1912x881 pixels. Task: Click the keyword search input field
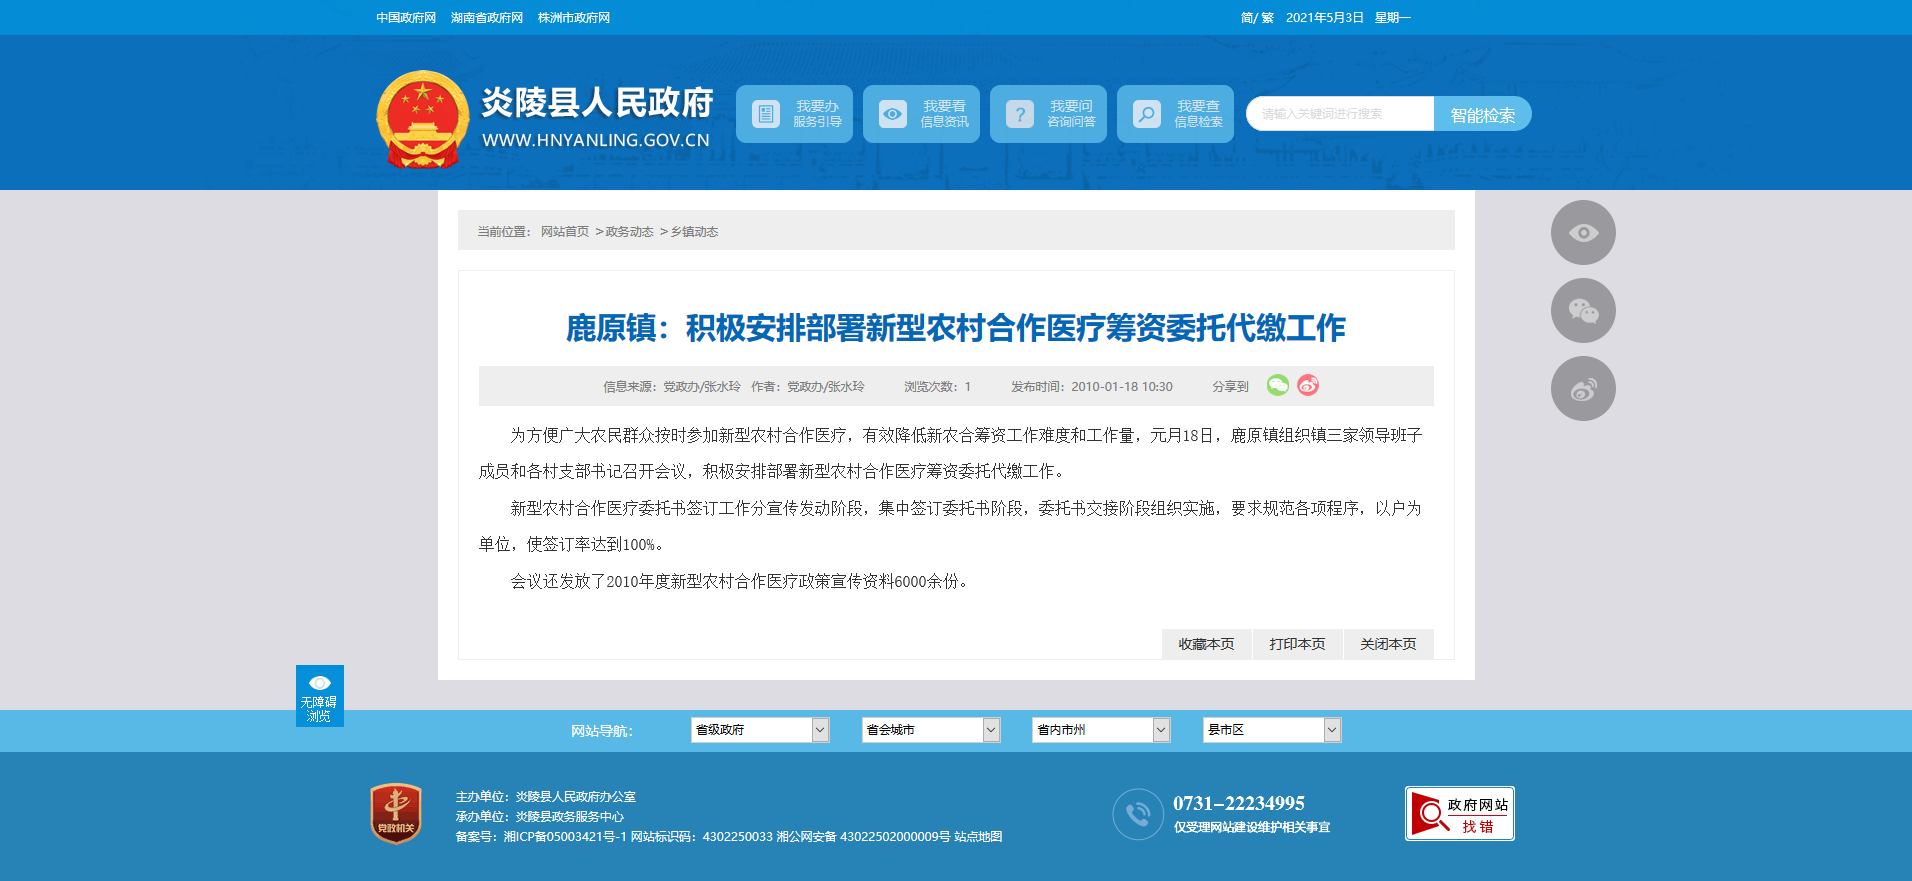click(x=1340, y=114)
